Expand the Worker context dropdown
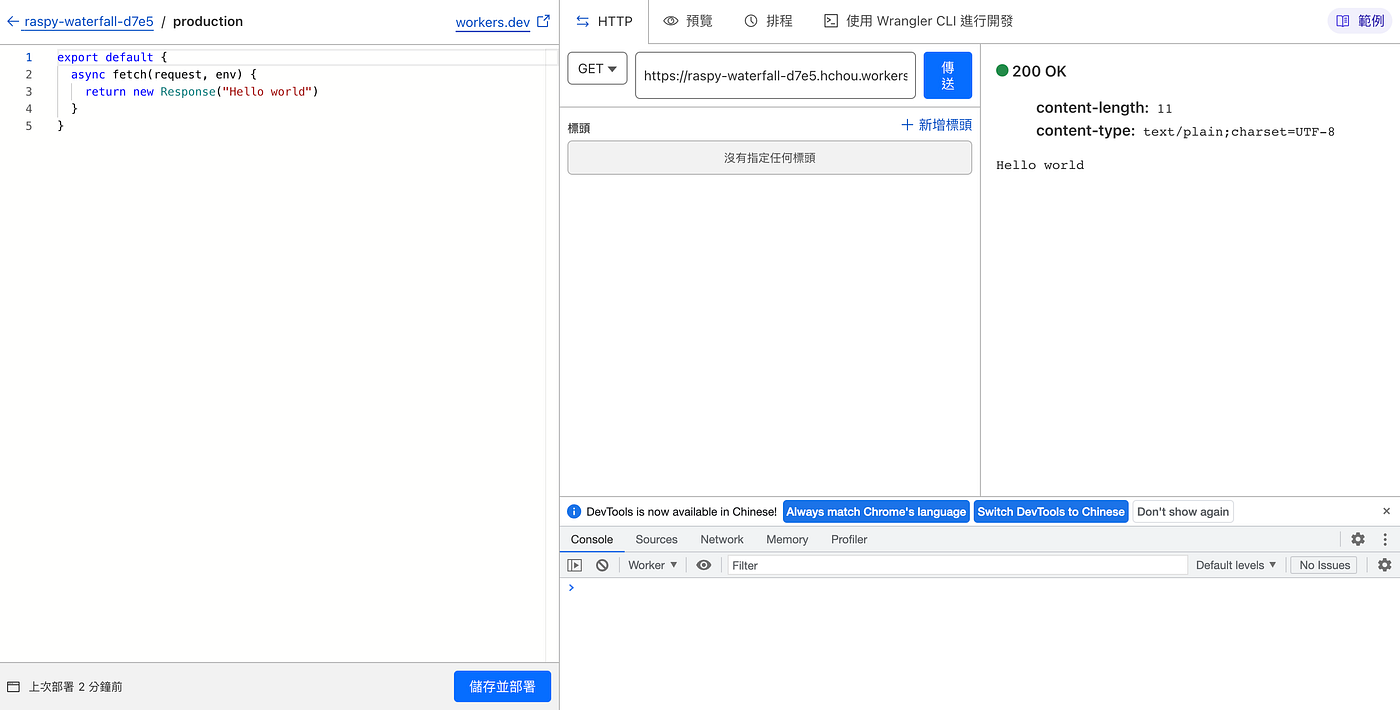Image resolution: width=1400 pixels, height=710 pixels. [x=652, y=565]
